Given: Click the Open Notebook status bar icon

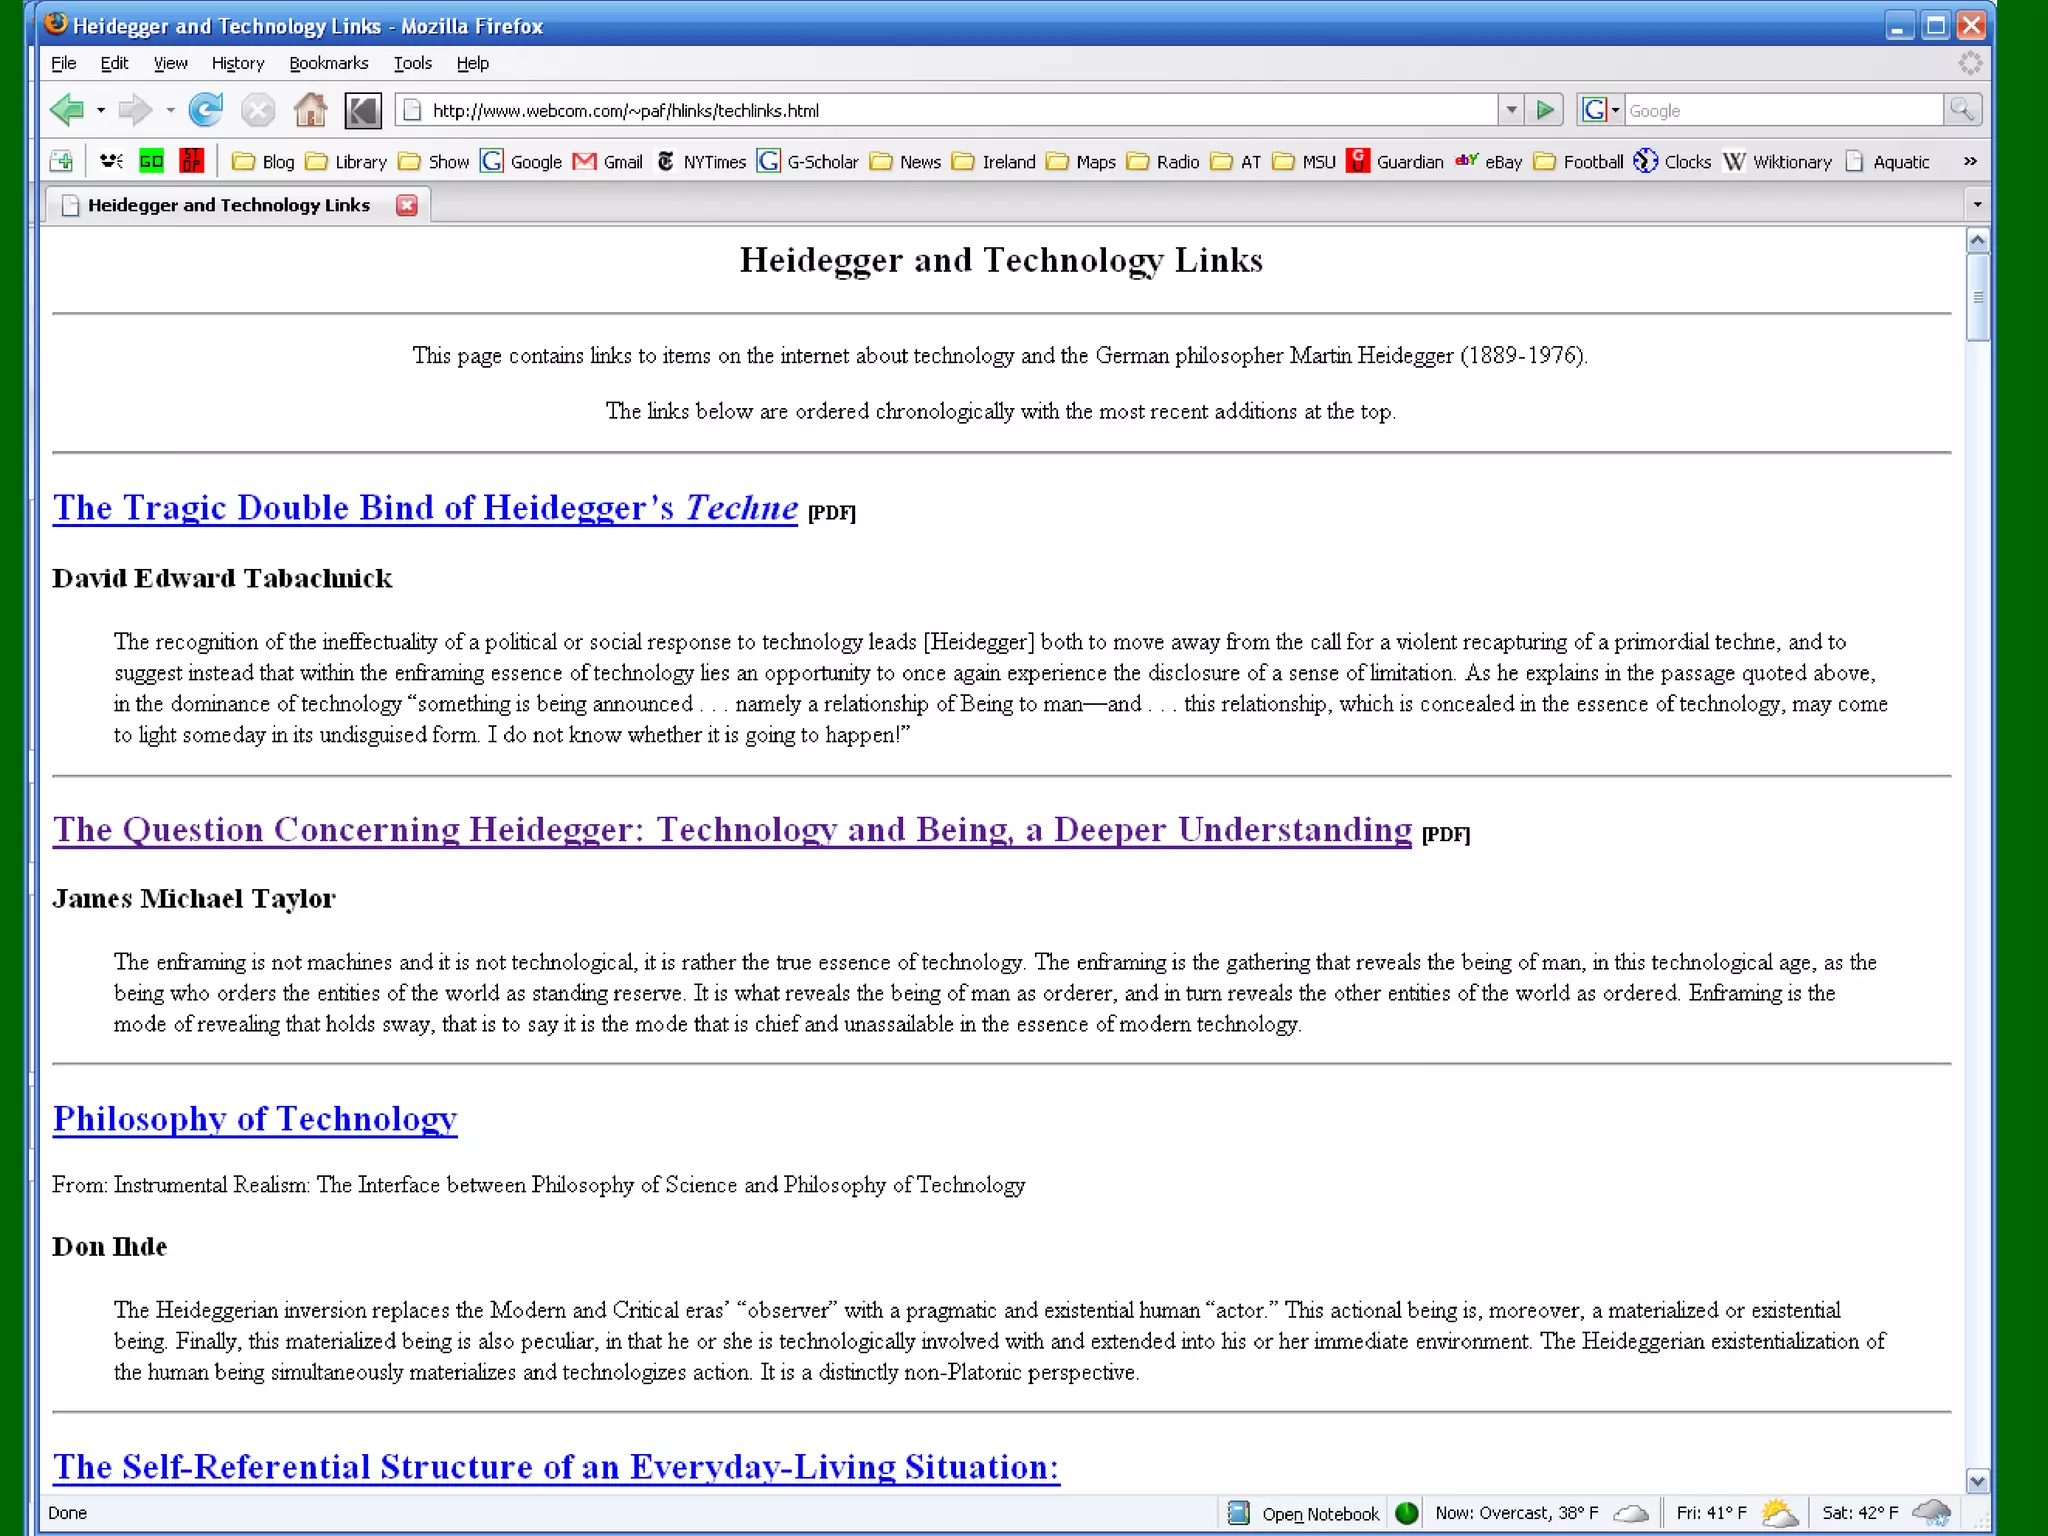Looking at the screenshot, I should pos(1239,1513).
